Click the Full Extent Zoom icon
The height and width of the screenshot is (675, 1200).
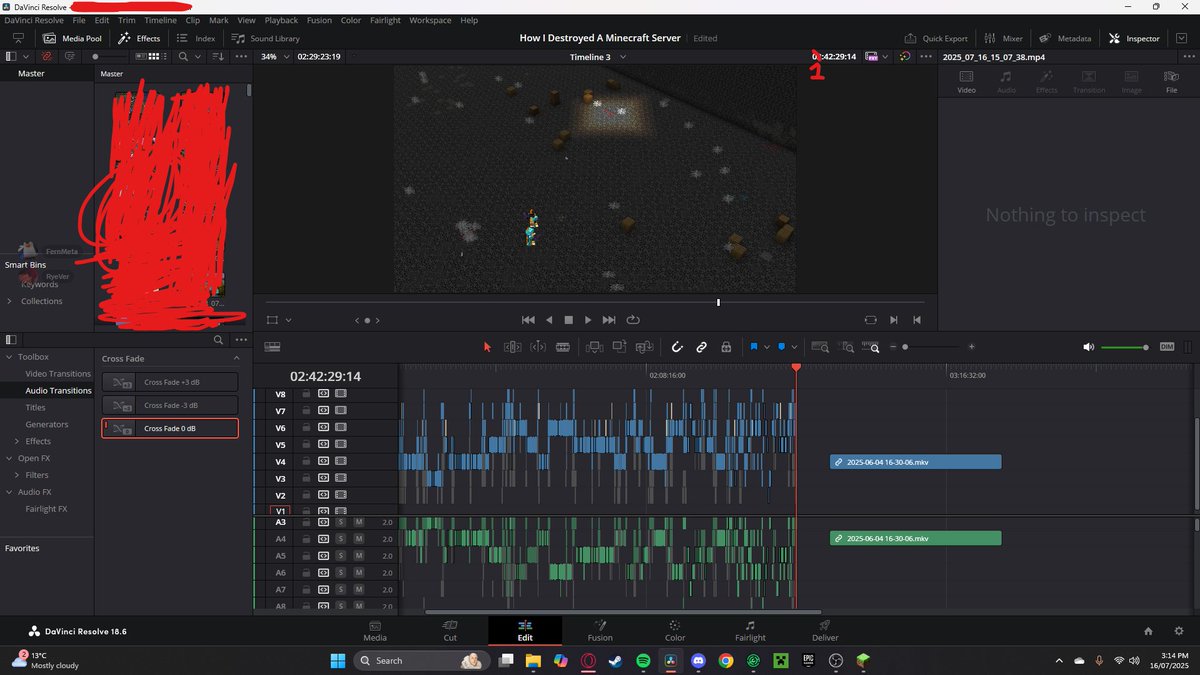point(820,347)
